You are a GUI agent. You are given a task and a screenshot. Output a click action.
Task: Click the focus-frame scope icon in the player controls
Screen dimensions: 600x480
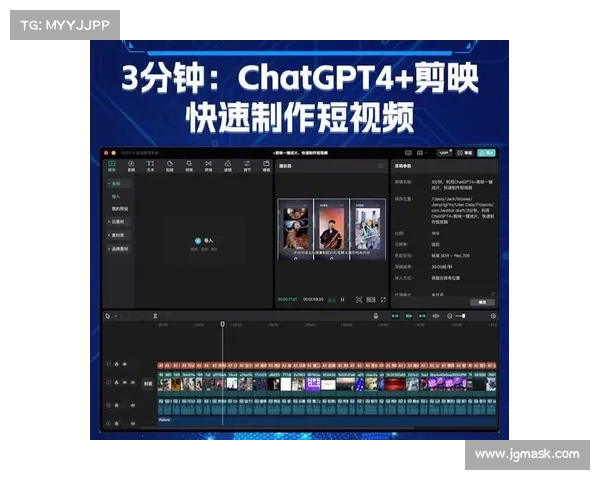359,300
